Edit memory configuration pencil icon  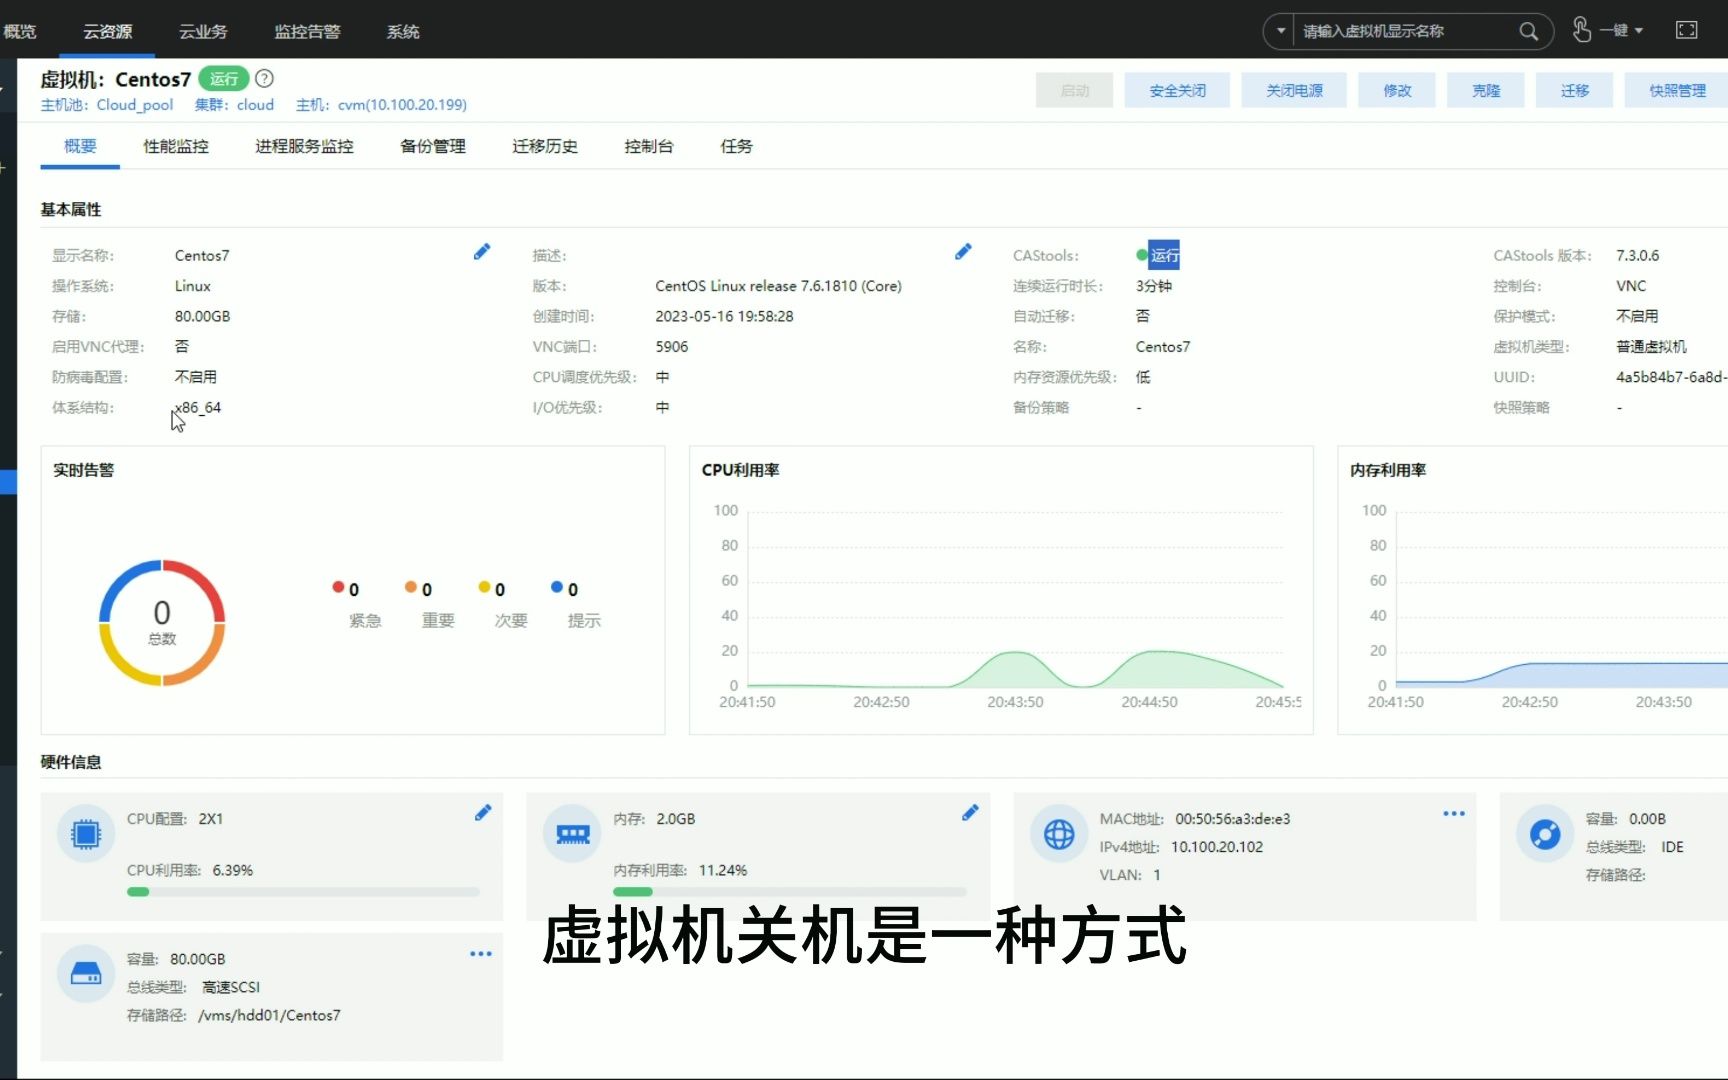click(970, 813)
